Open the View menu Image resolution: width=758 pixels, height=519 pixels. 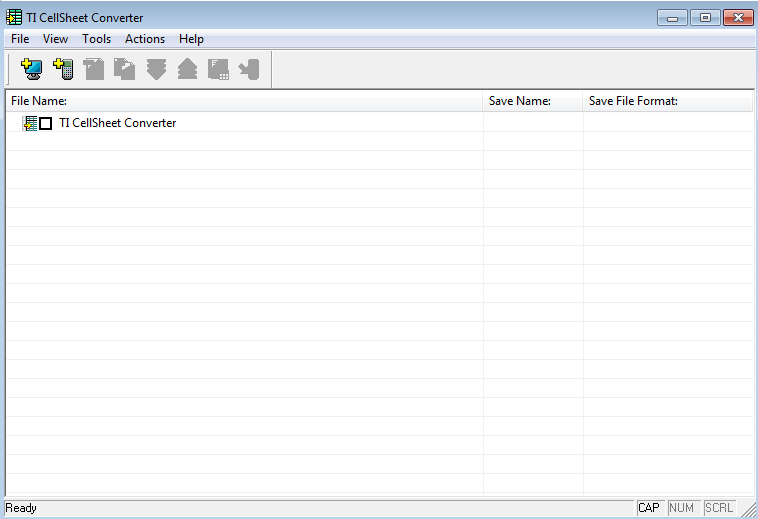pyautogui.click(x=55, y=39)
